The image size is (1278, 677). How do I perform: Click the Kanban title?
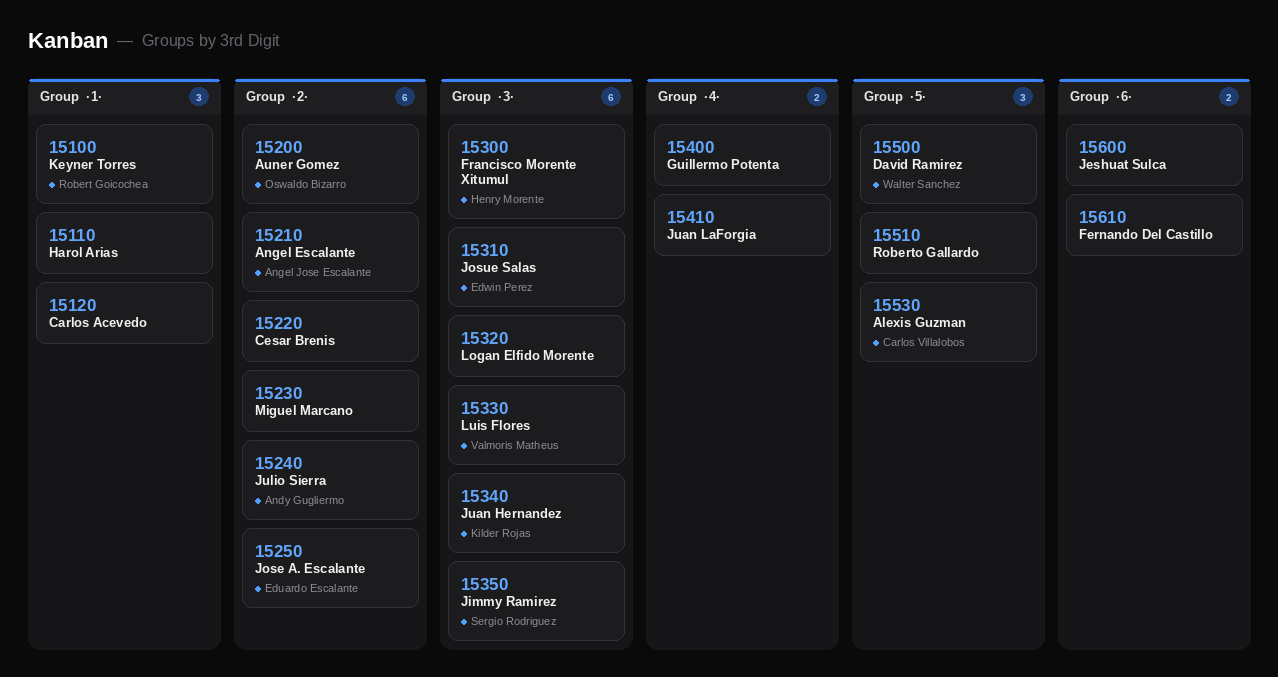click(x=68, y=41)
